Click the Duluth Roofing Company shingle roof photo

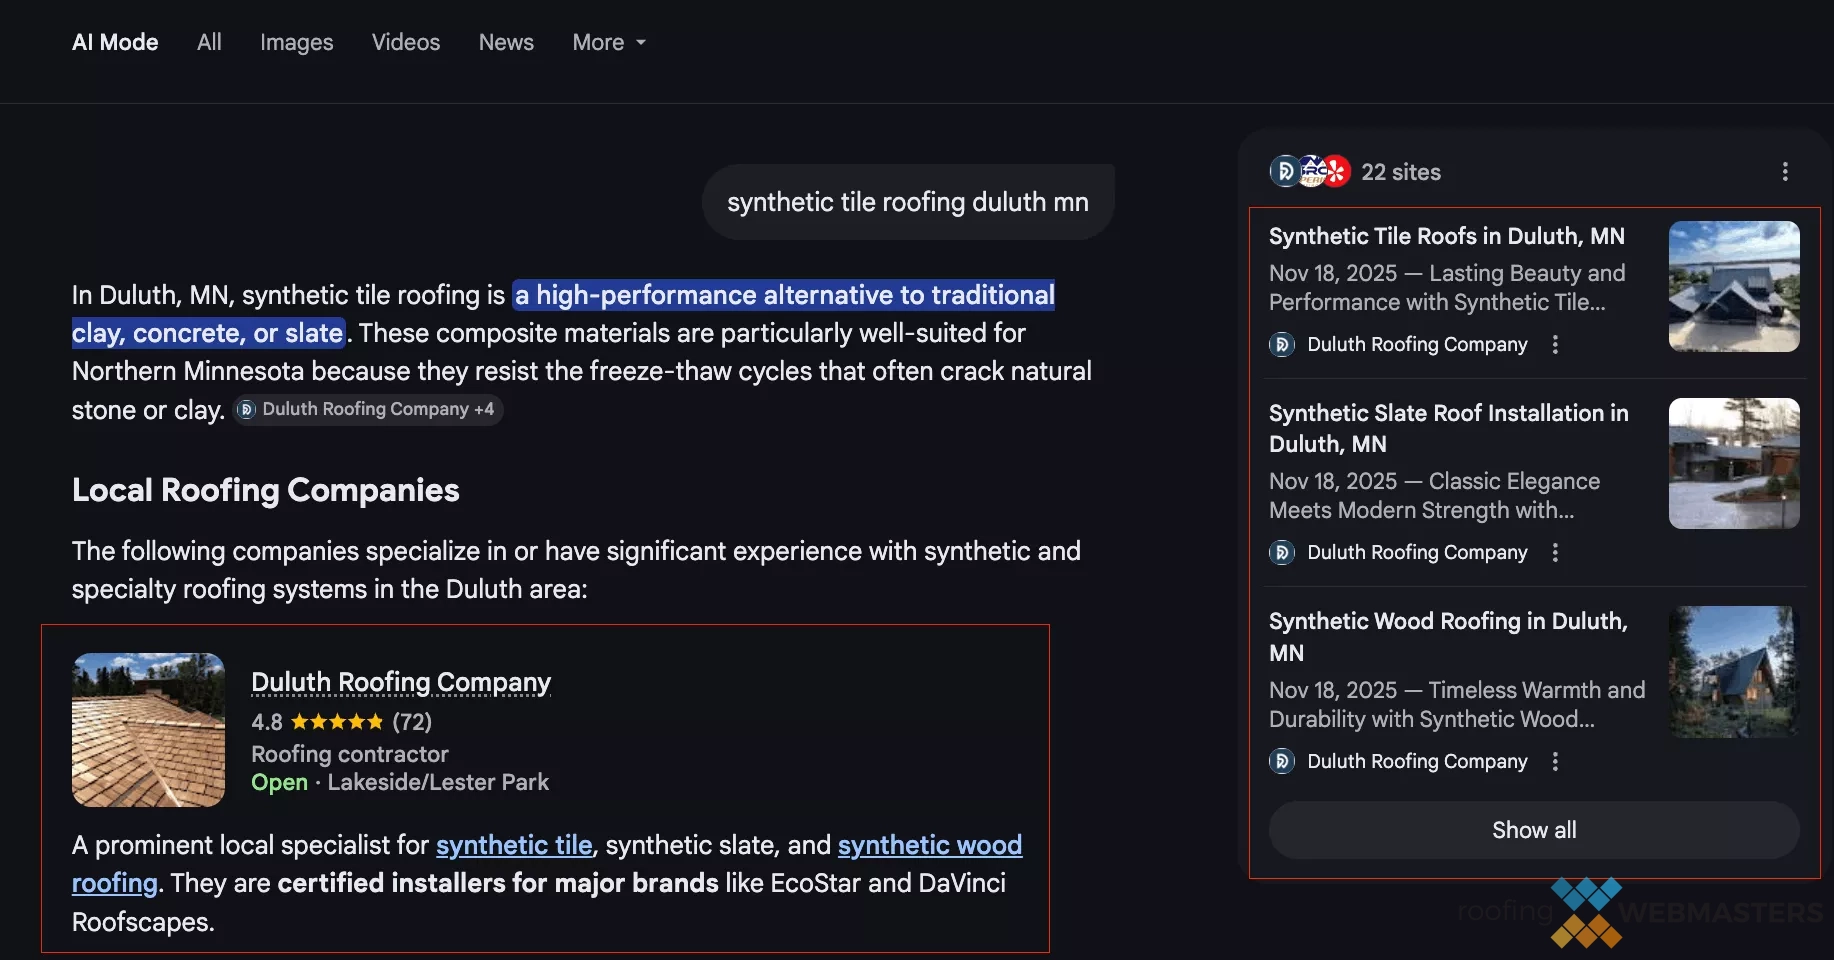click(x=148, y=730)
